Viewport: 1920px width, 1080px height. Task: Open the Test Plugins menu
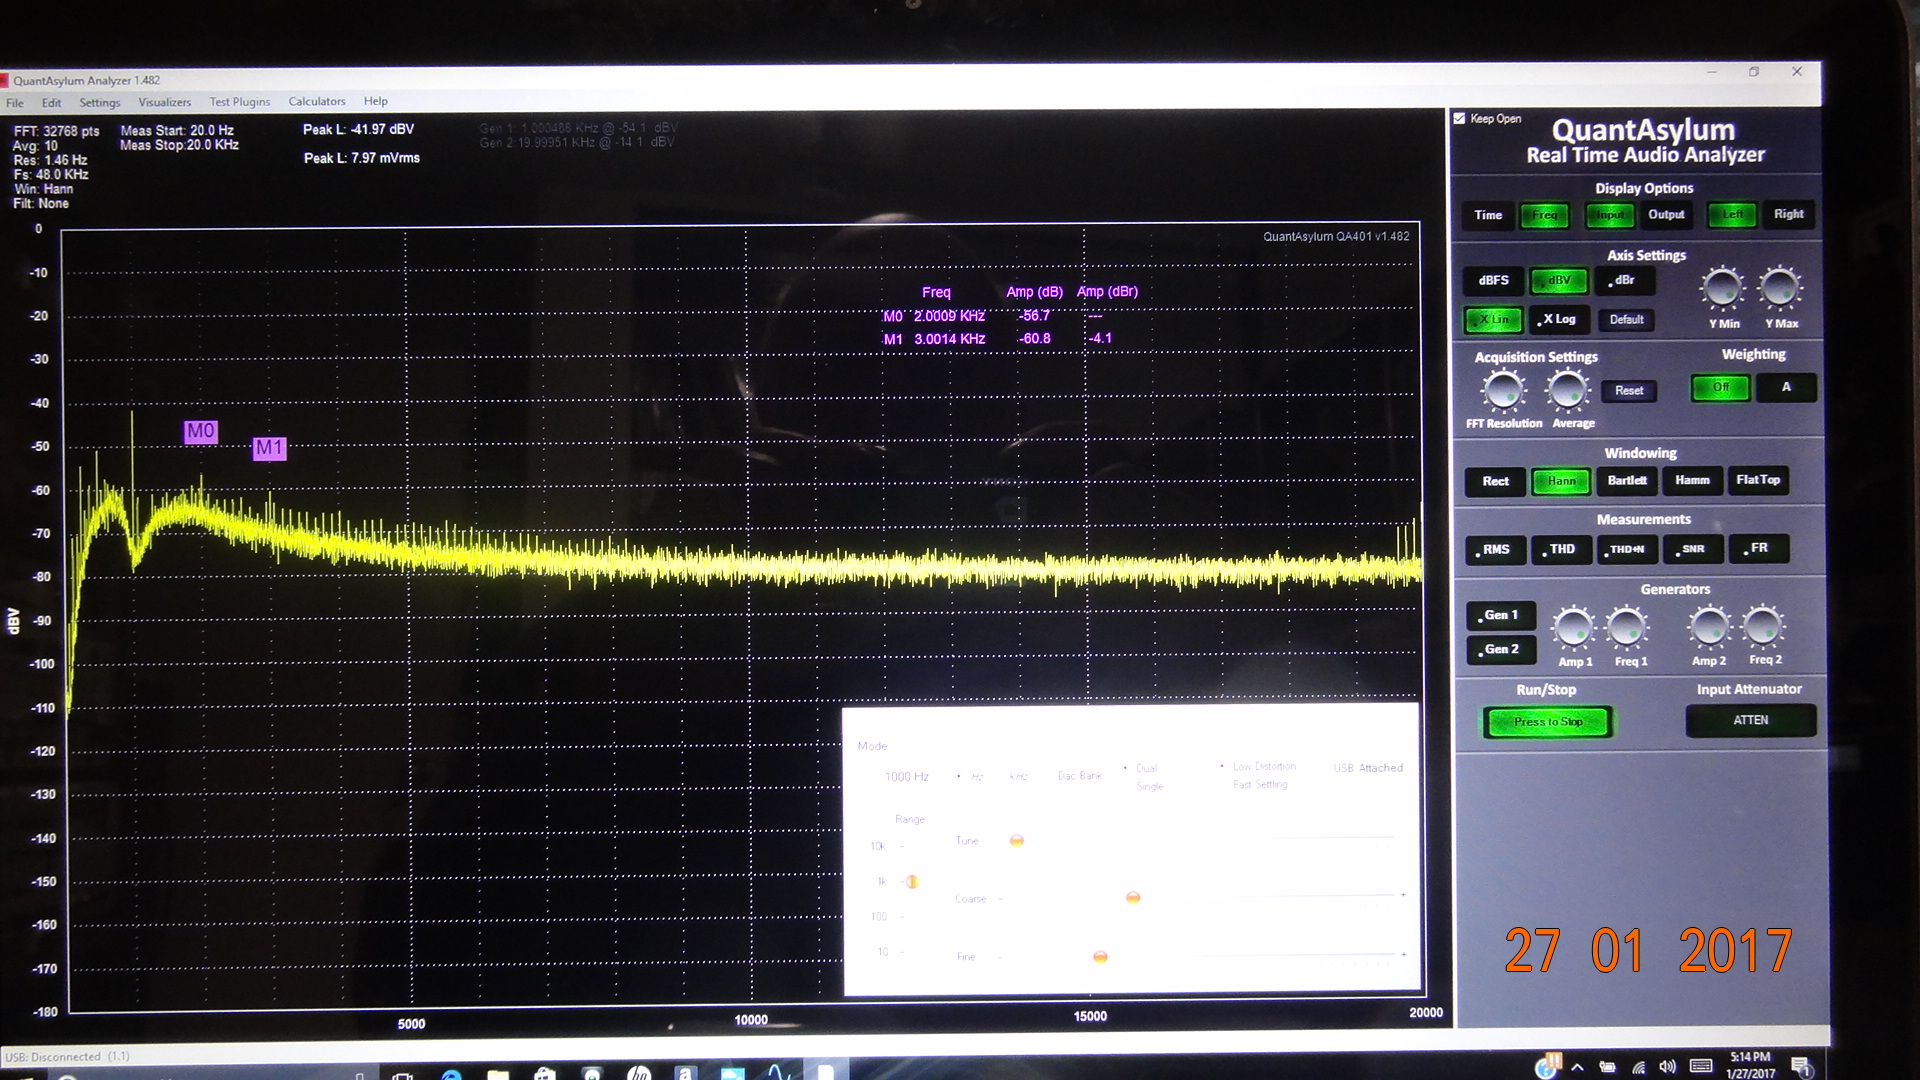tap(240, 102)
